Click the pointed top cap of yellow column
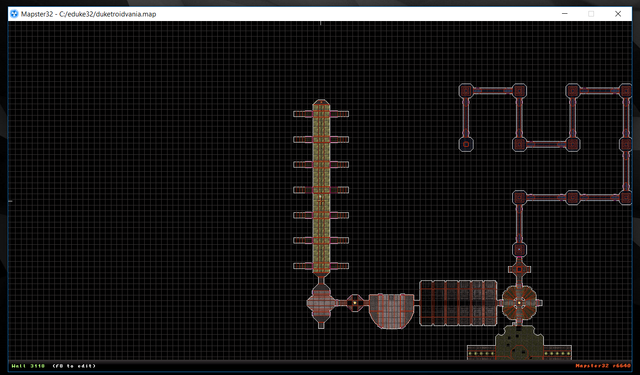This screenshot has width=640, height=375. tap(321, 102)
